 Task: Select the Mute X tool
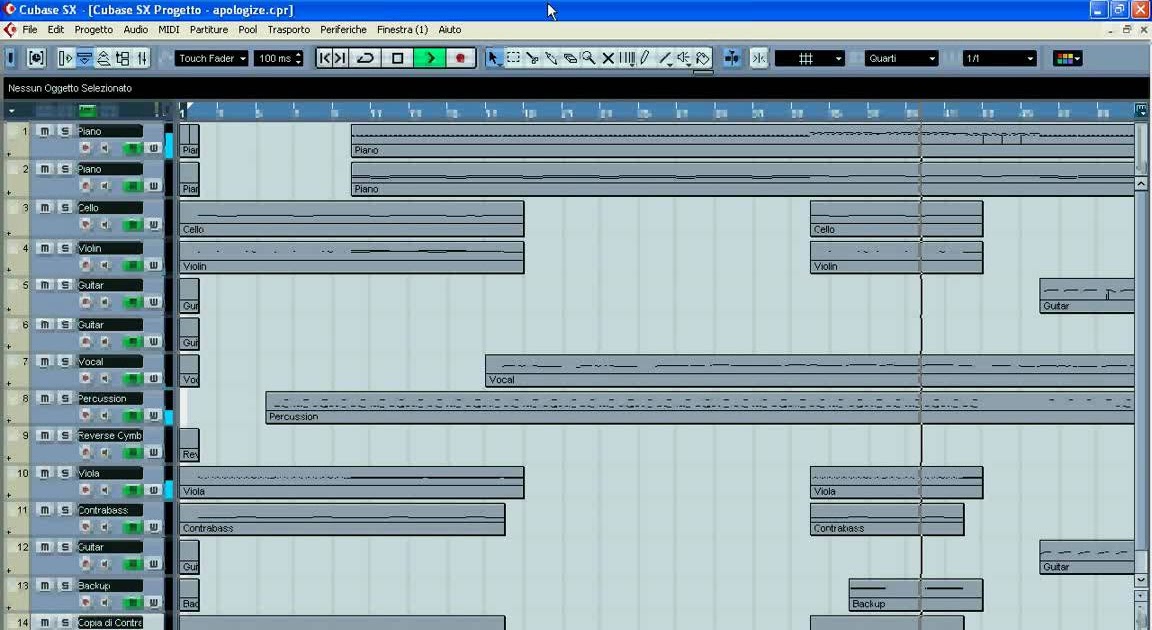pos(608,58)
